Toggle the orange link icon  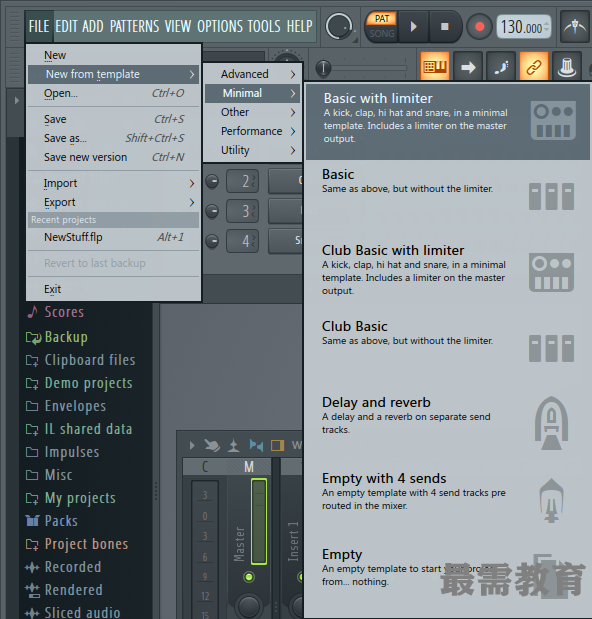[534, 66]
